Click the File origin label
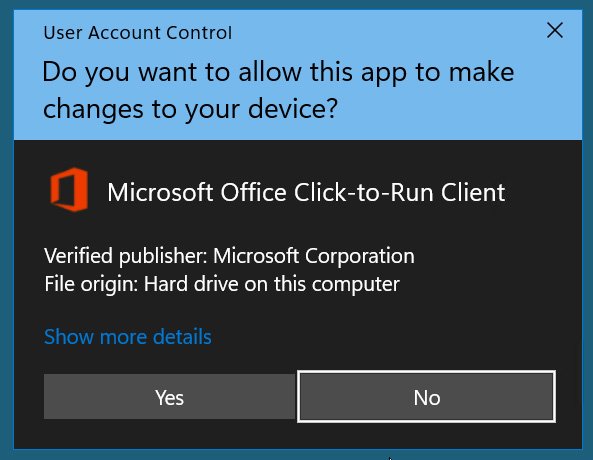The image size is (593, 460). click(x=91, y=284)
